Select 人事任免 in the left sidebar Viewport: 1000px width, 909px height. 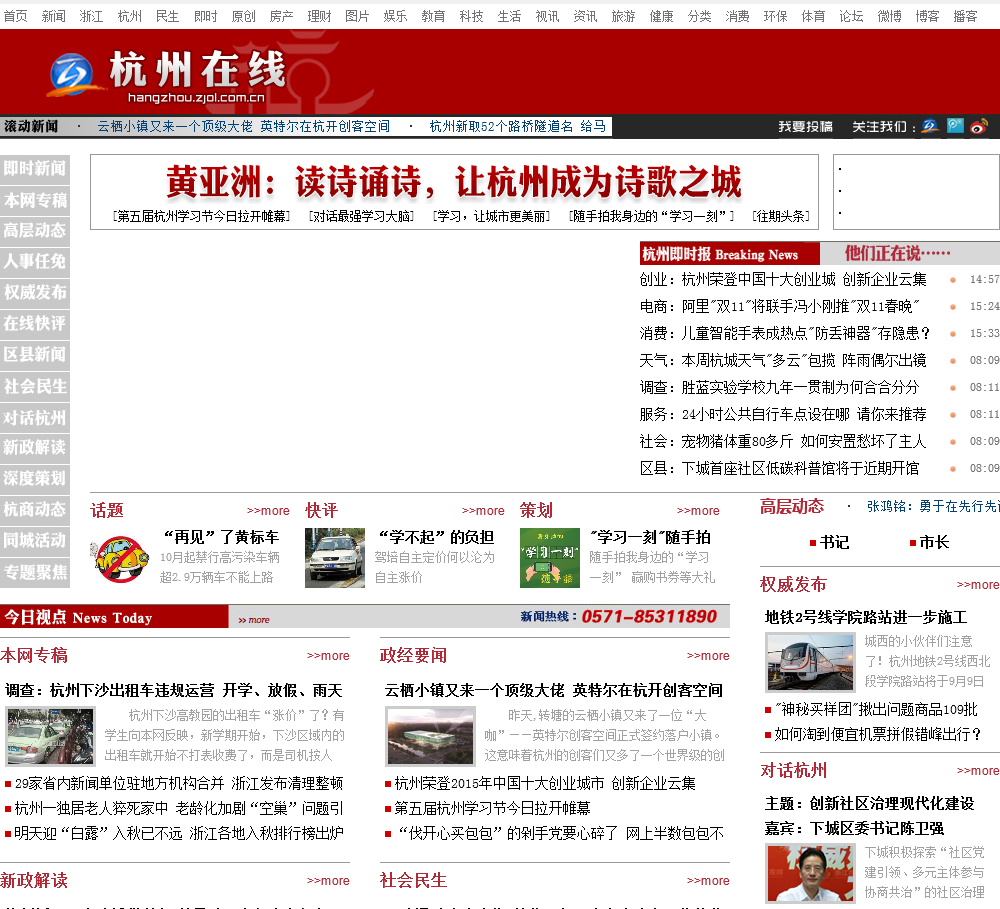(x=34, y=262)
